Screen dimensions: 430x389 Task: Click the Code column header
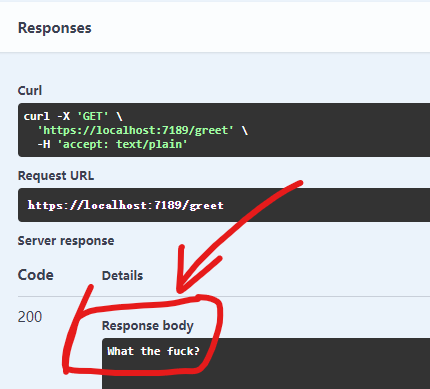[x=35, y=275]
